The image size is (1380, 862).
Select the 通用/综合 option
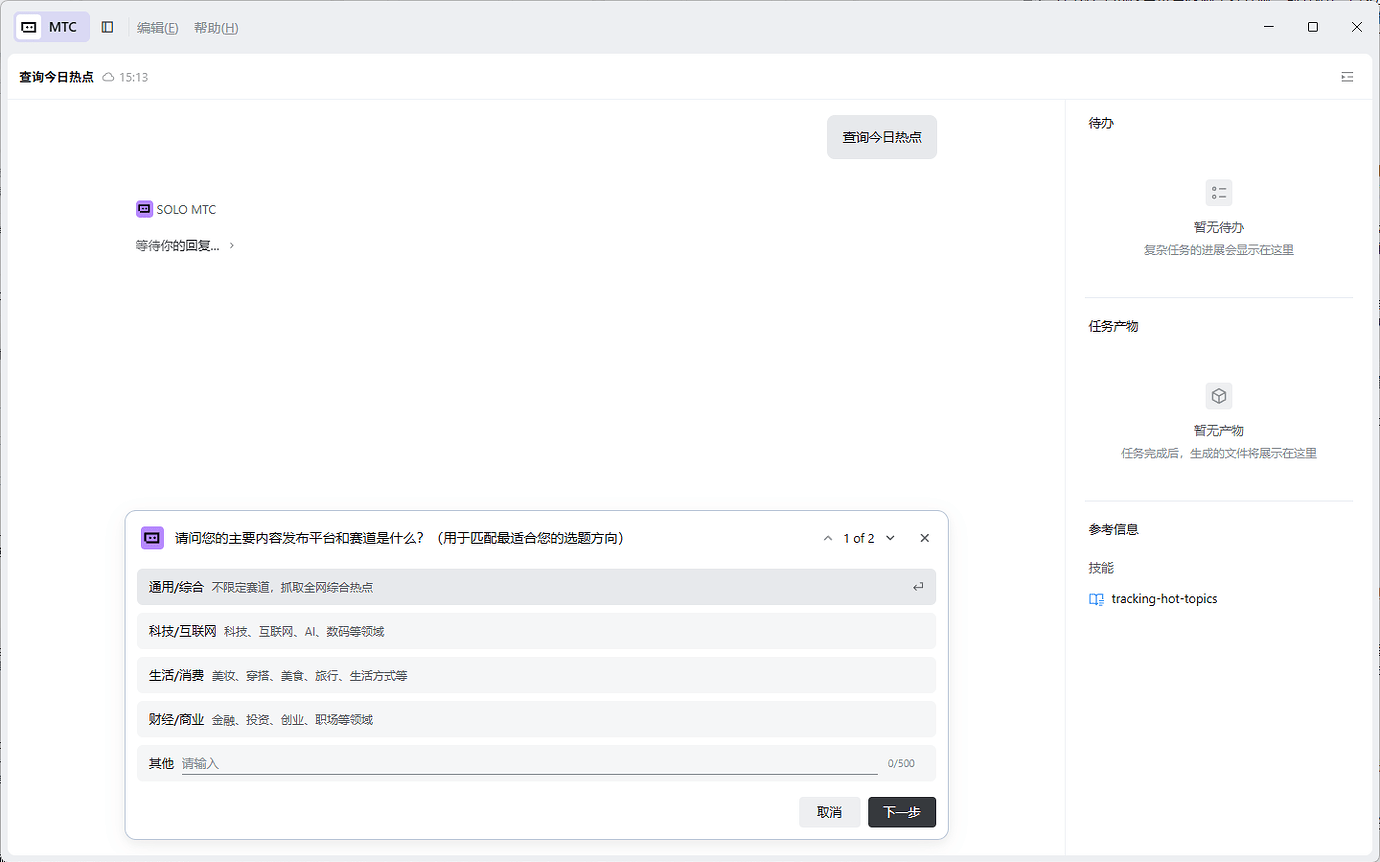click(x=536, y=587)
